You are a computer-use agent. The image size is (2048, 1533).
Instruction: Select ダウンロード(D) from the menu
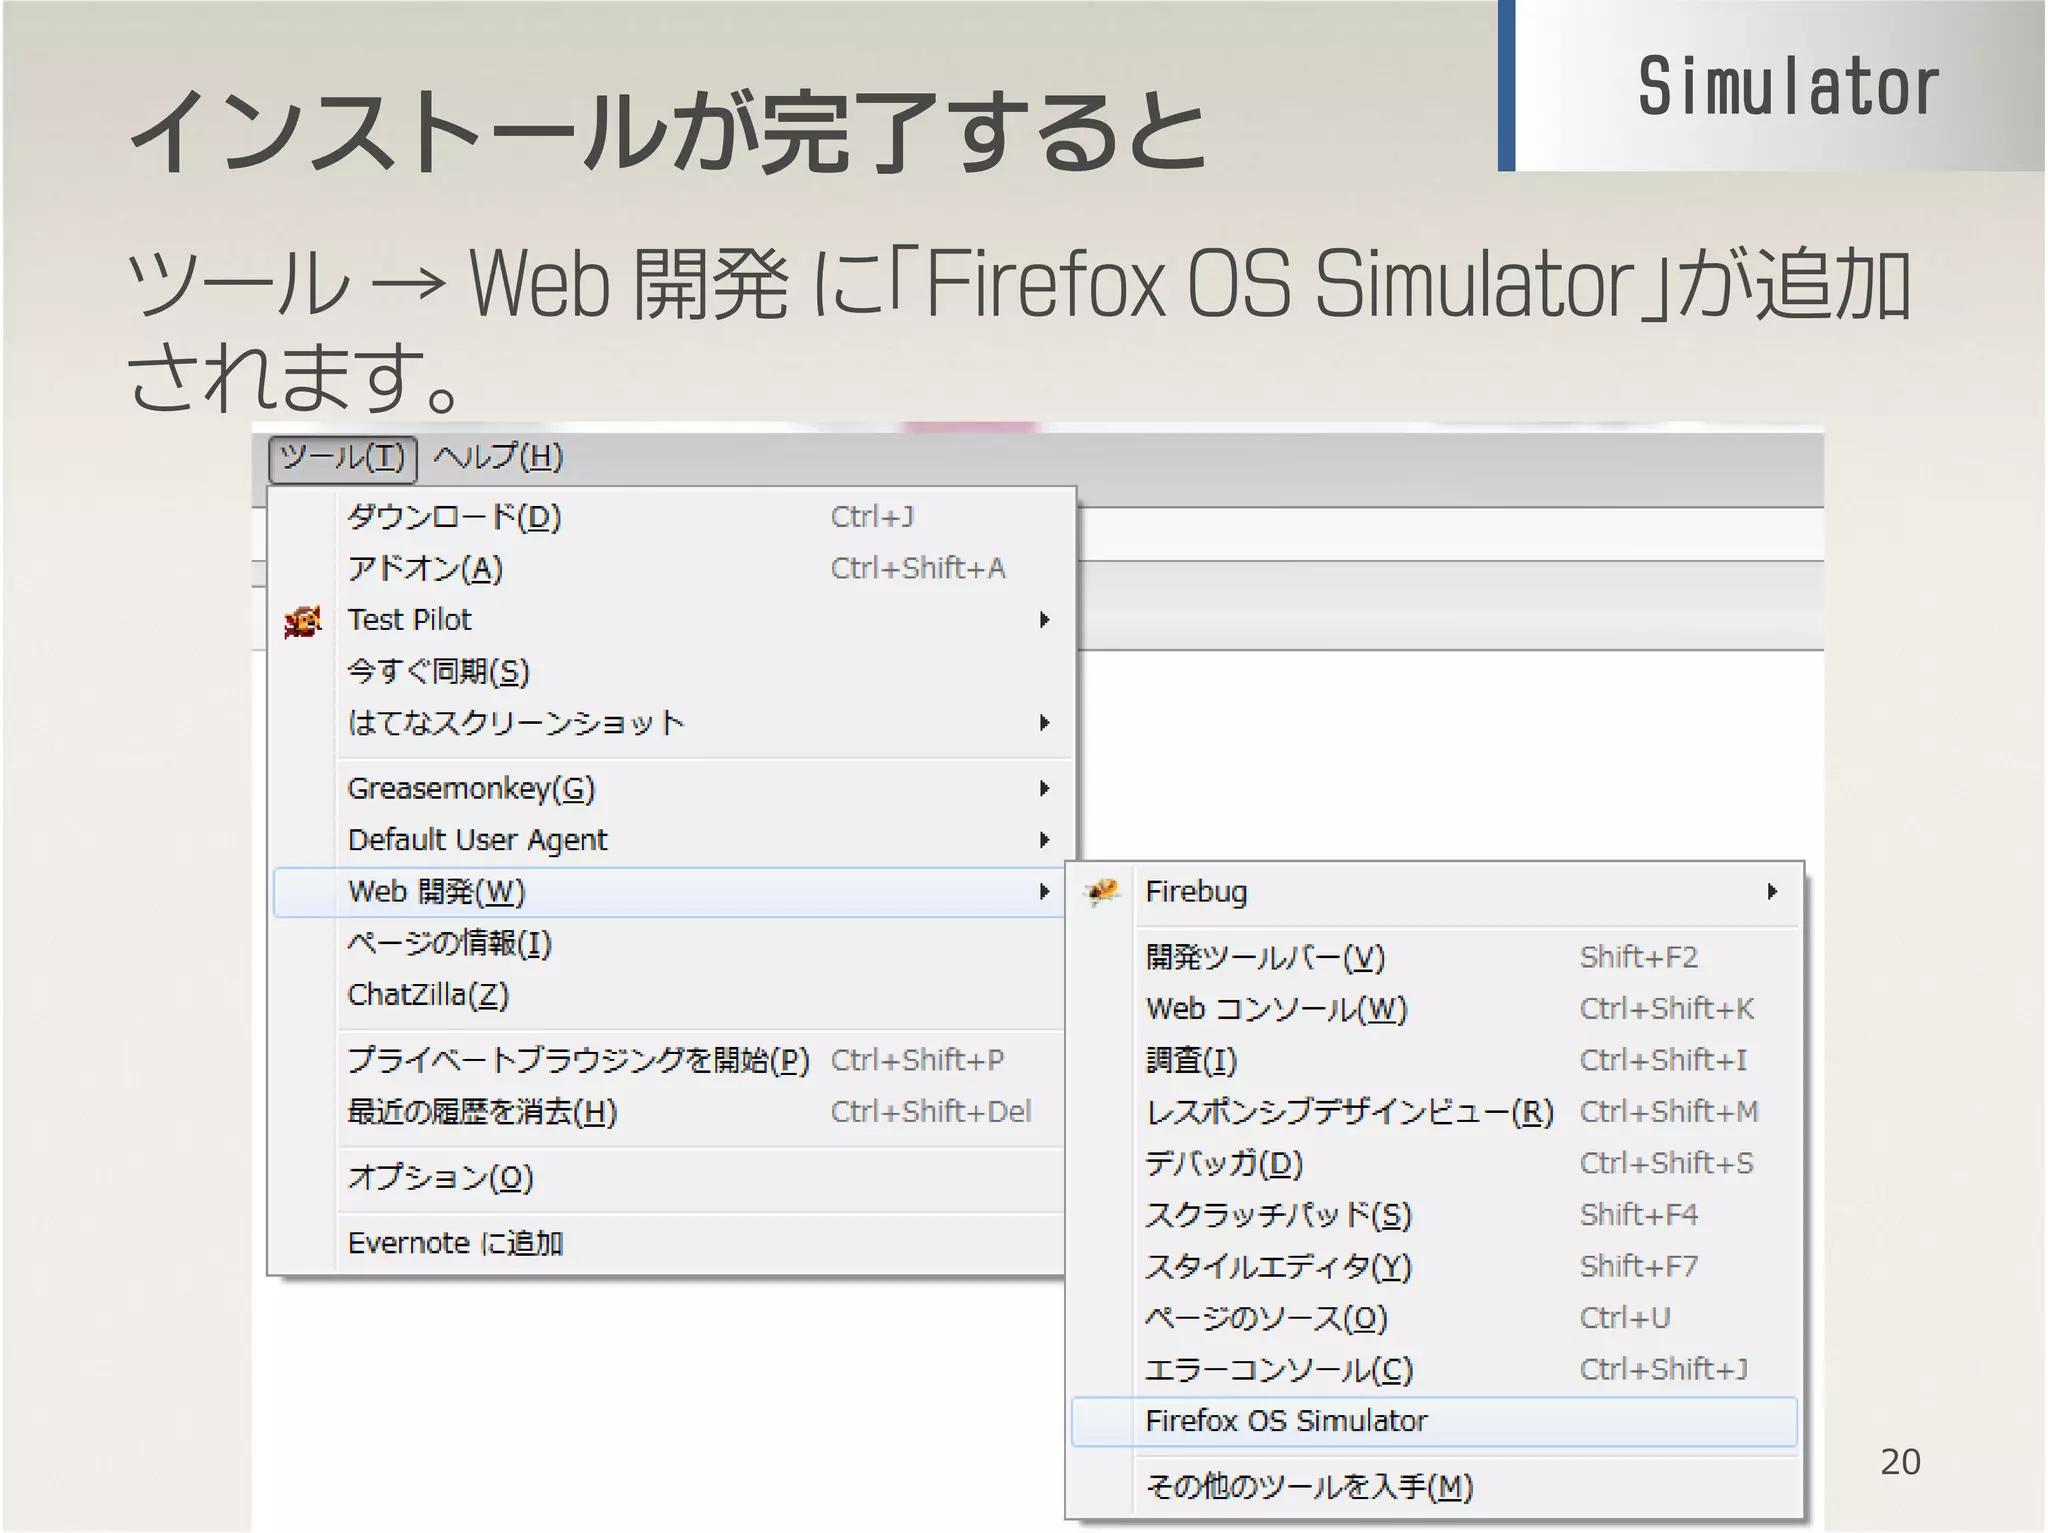[x=454, y=517]
